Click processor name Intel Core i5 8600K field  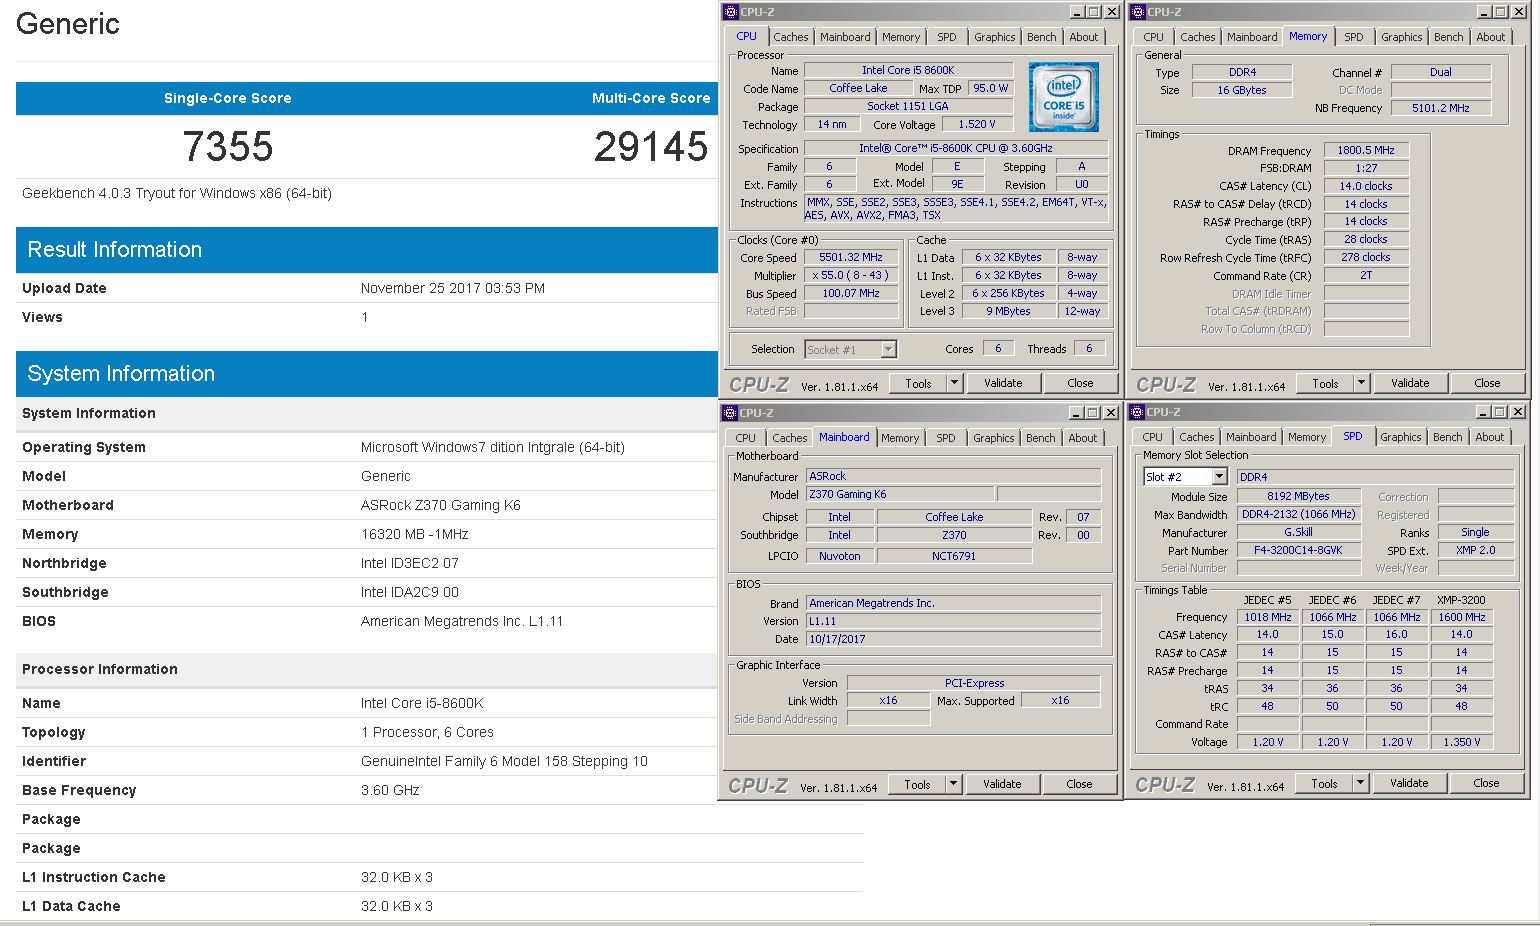tap(908, 70)
